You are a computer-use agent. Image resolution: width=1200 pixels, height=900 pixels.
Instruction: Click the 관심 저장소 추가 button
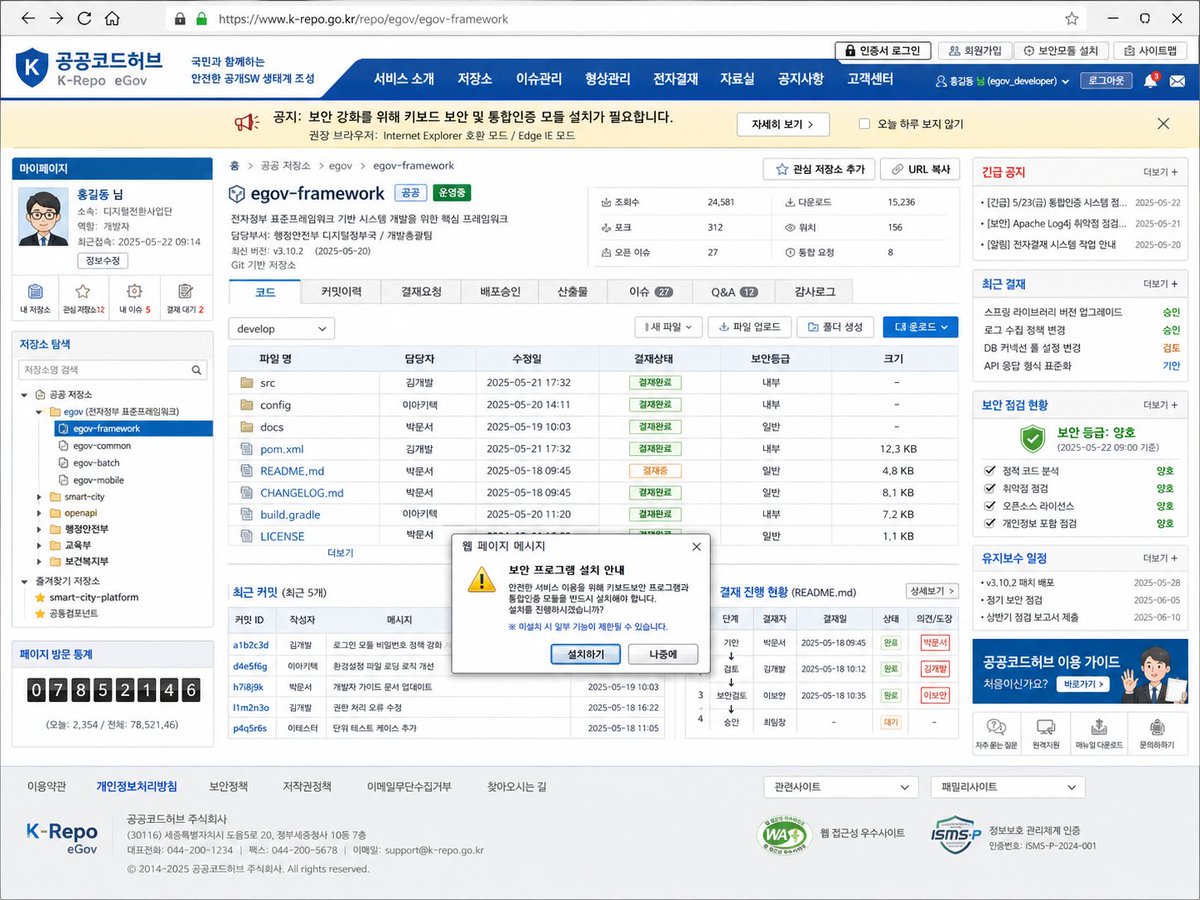[x=820, y=169]
